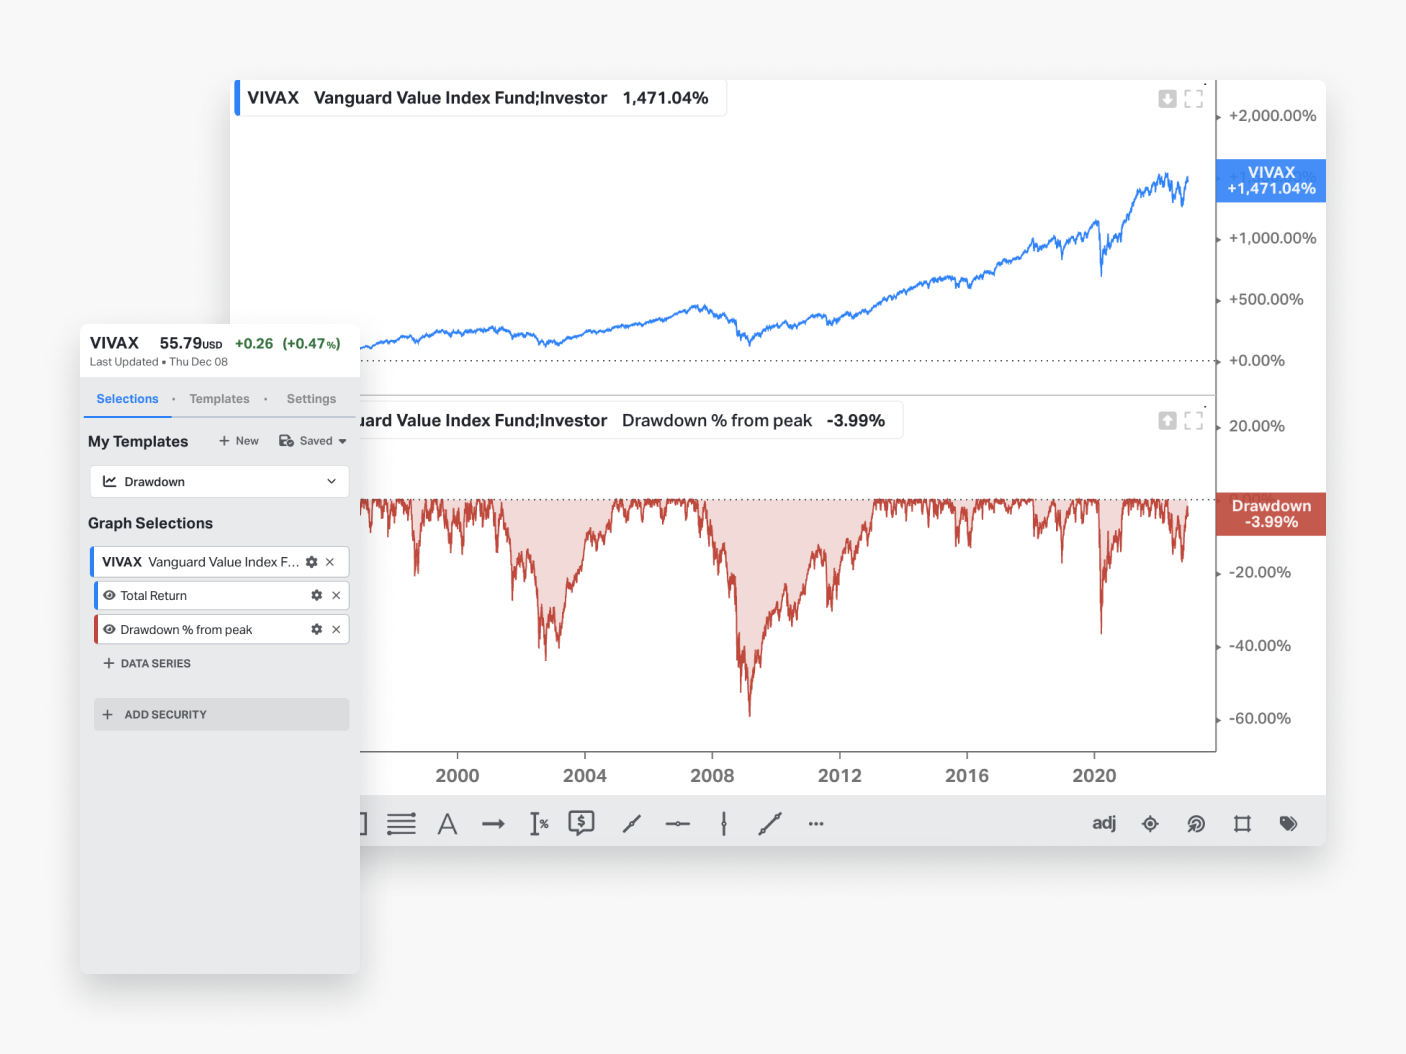1406x1054 pixels.
Task: Click the +1,000.00% y-axis label
Action: [x=1272, y=238]
